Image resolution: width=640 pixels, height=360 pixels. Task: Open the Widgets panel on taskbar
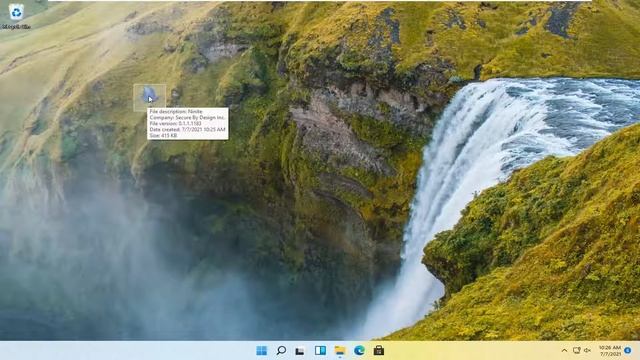click(x=320, y=351)
